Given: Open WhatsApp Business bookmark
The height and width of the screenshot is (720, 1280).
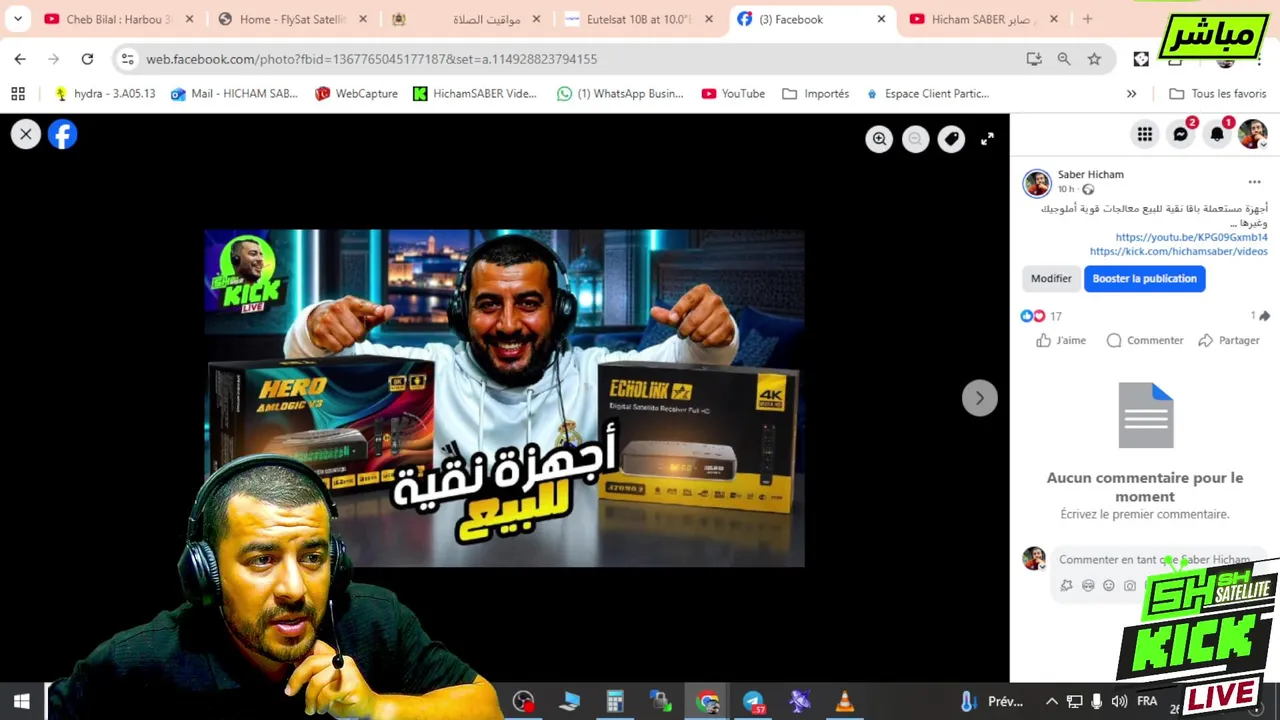Looking at the screenshot, I should click(x=620, y=93).
